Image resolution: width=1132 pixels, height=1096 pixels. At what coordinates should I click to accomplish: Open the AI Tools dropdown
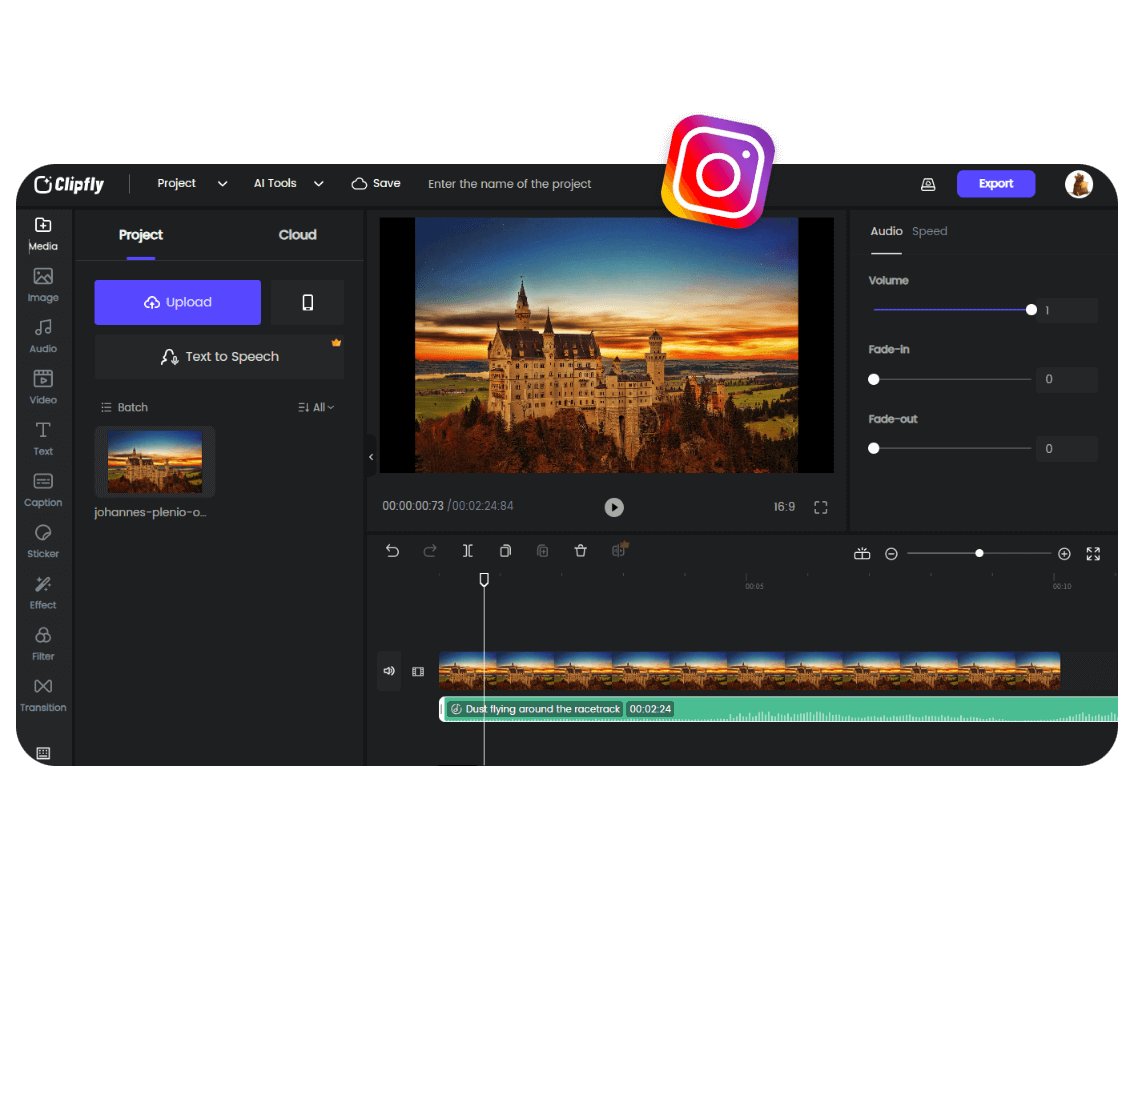pos(288,184)
